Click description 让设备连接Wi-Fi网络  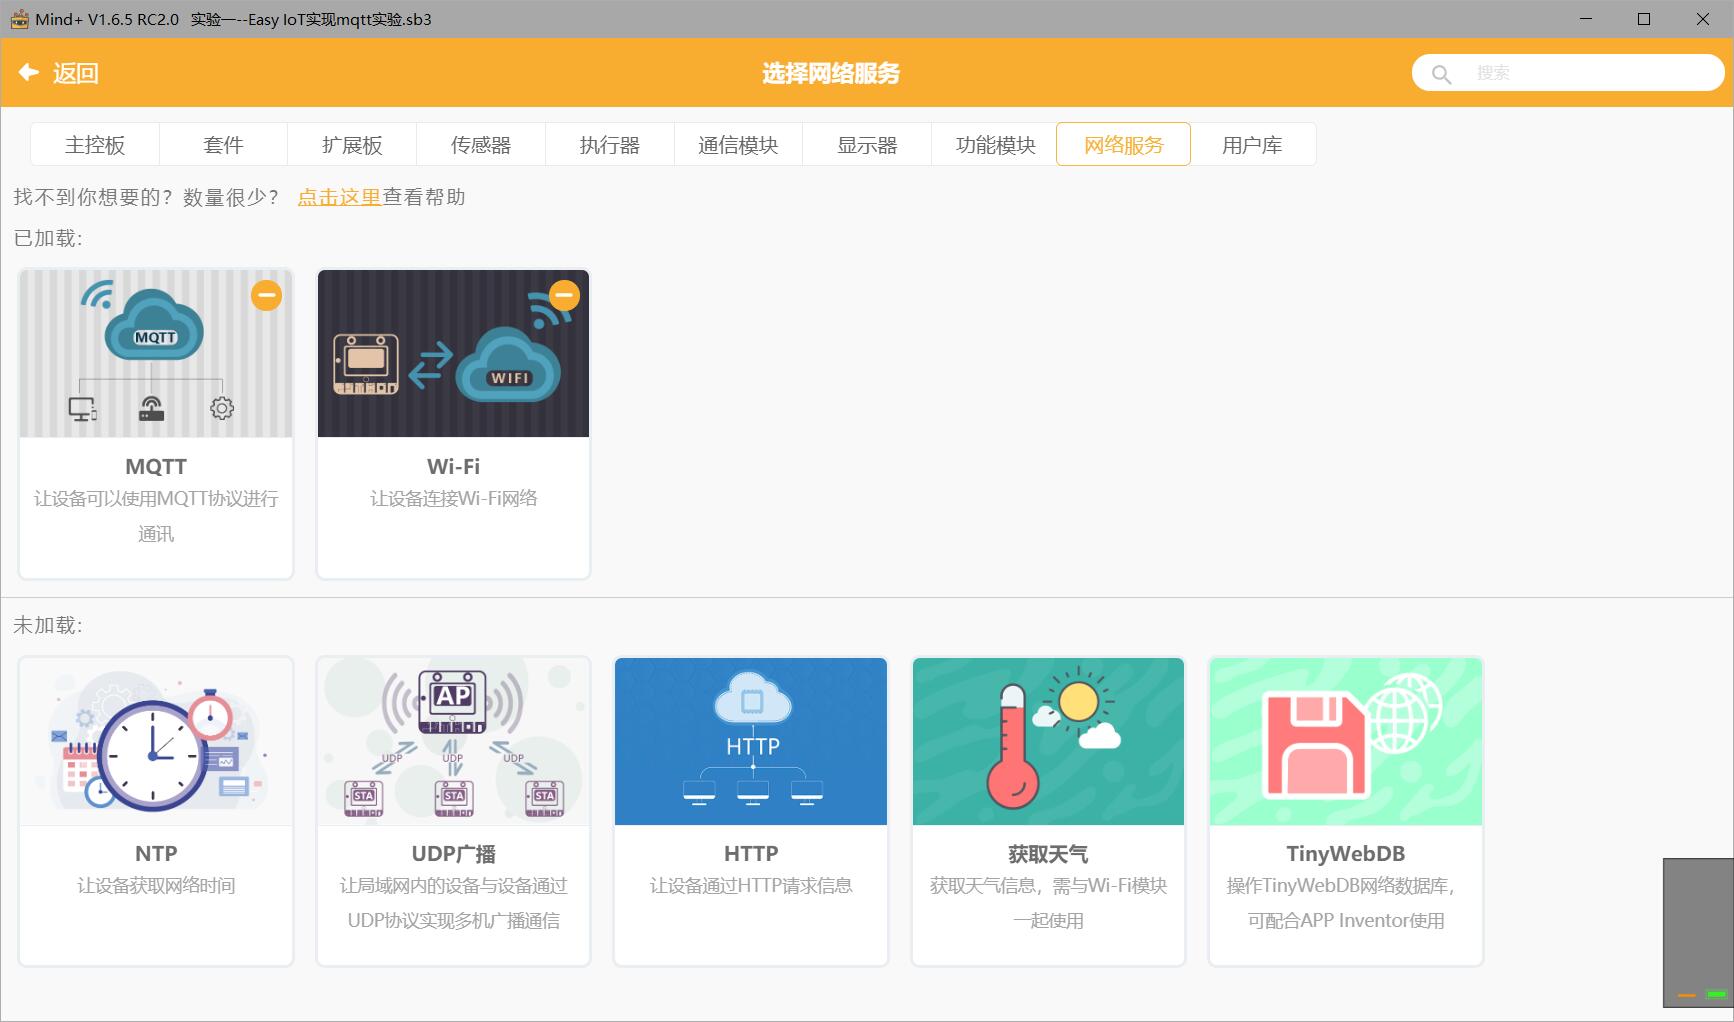[x=453, y=498]
